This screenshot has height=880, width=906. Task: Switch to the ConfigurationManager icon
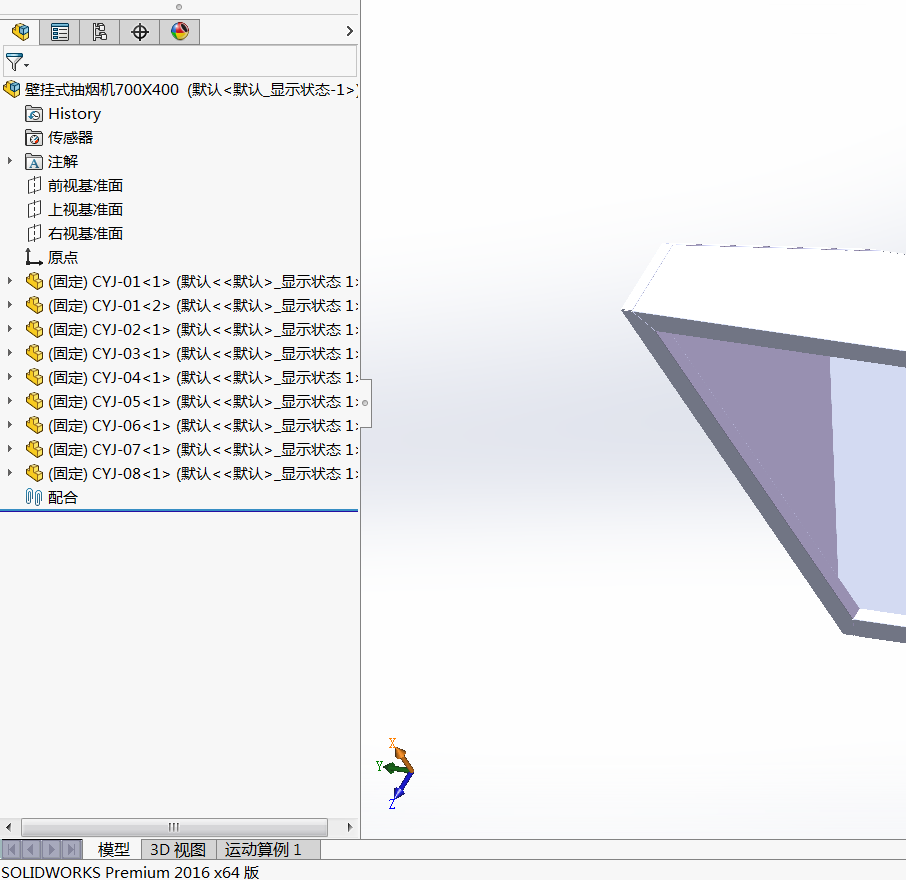[99, 31]
